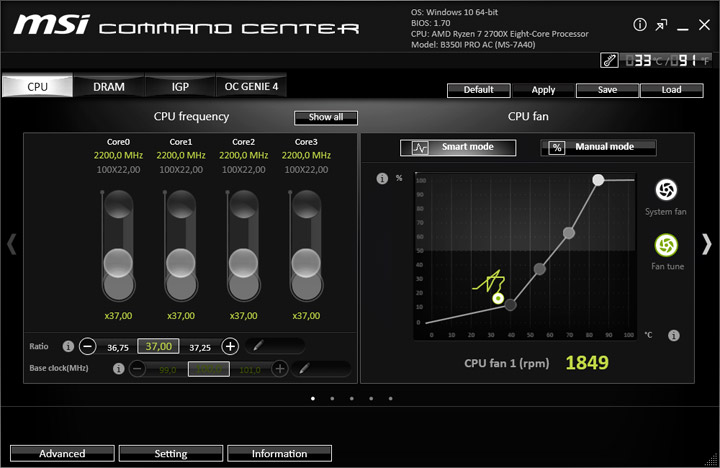720x468 pixels.
Task: Select the first page indicator dot
Action: click(313, 399)
